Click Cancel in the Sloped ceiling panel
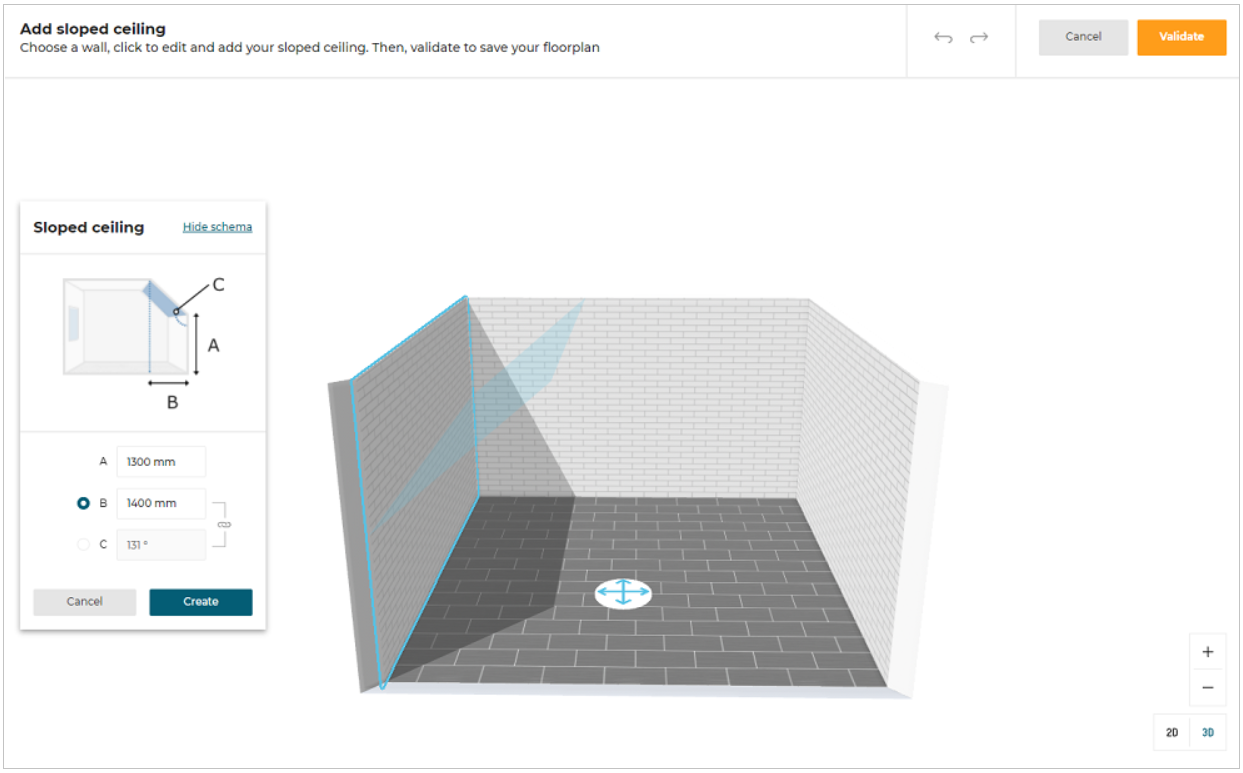This screenshot has height=773, width=1243. pos(85,602)
